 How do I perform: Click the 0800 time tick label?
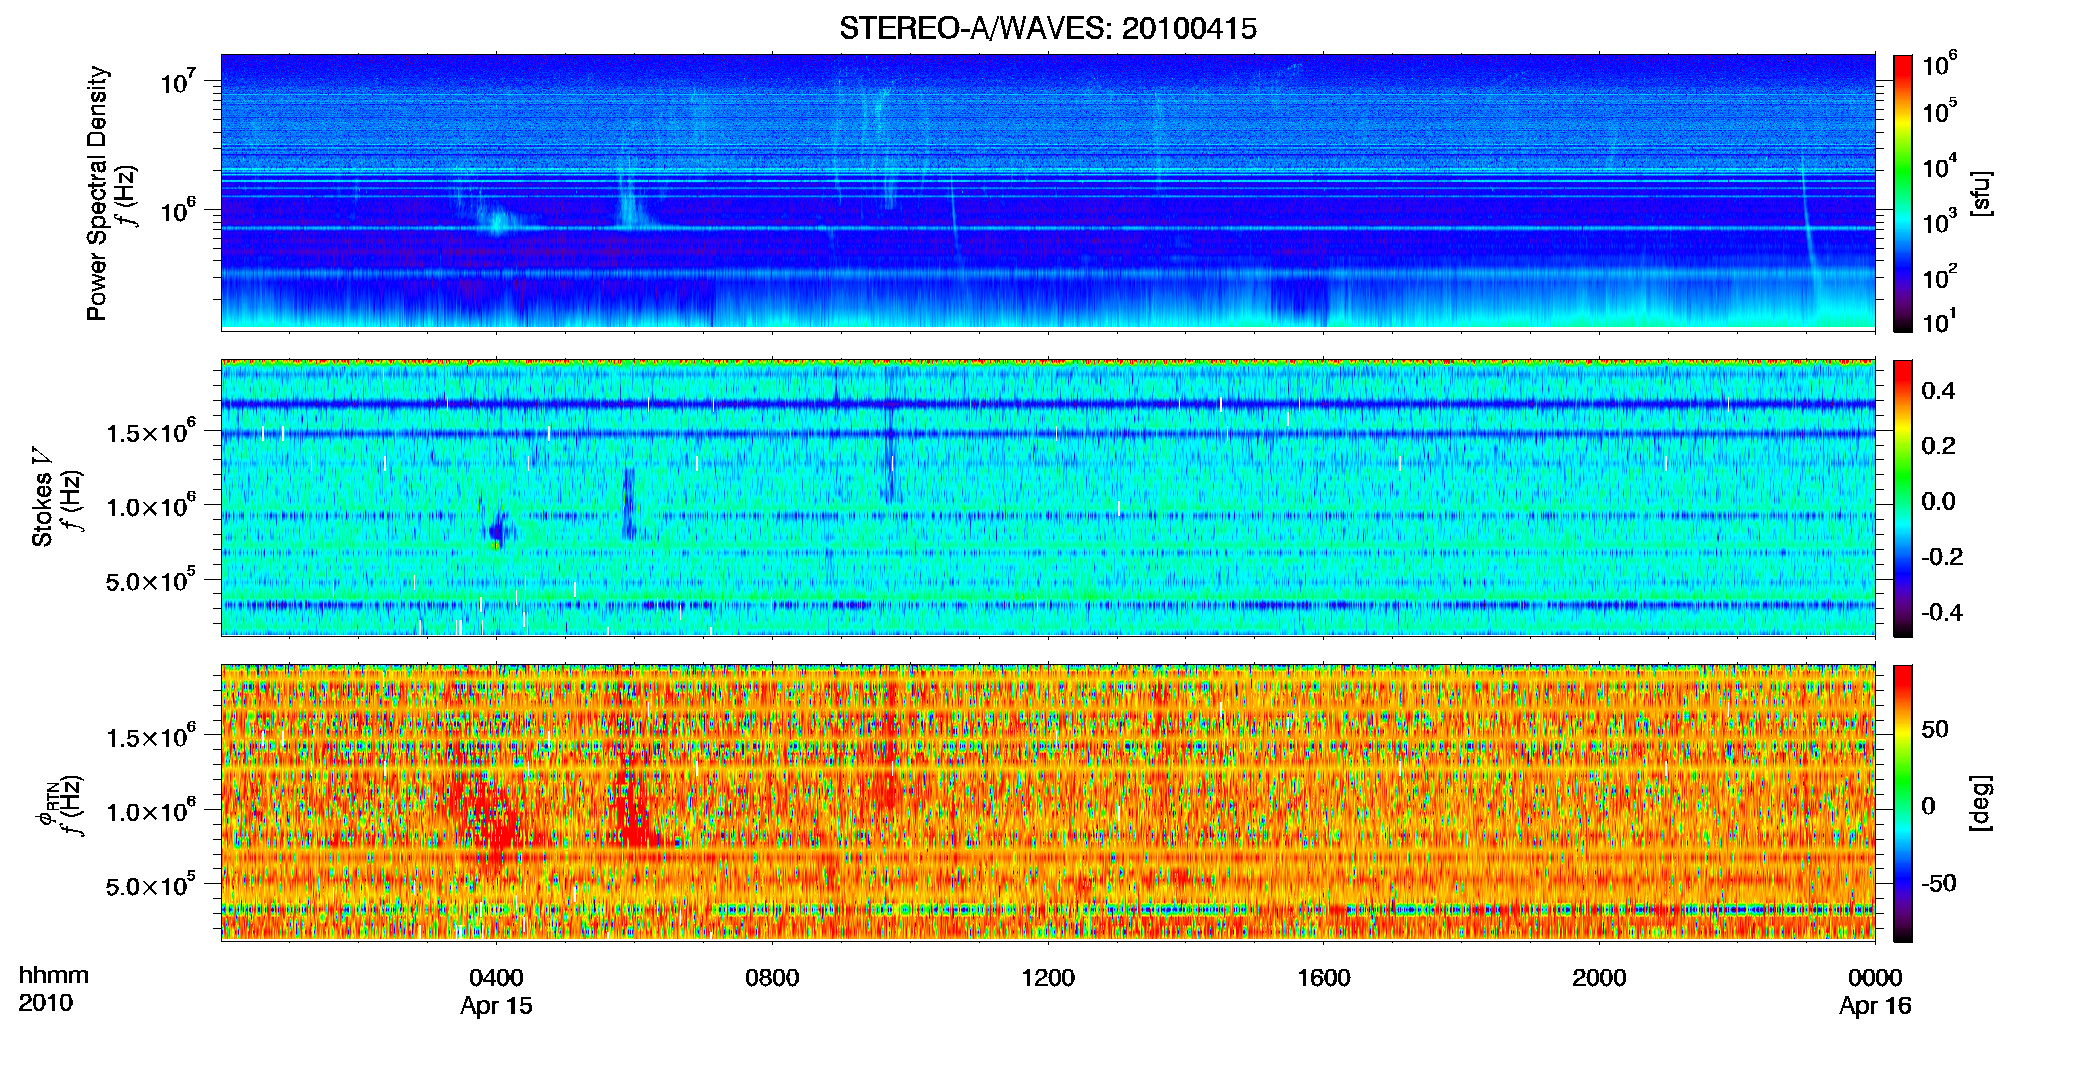click(772, 978)
